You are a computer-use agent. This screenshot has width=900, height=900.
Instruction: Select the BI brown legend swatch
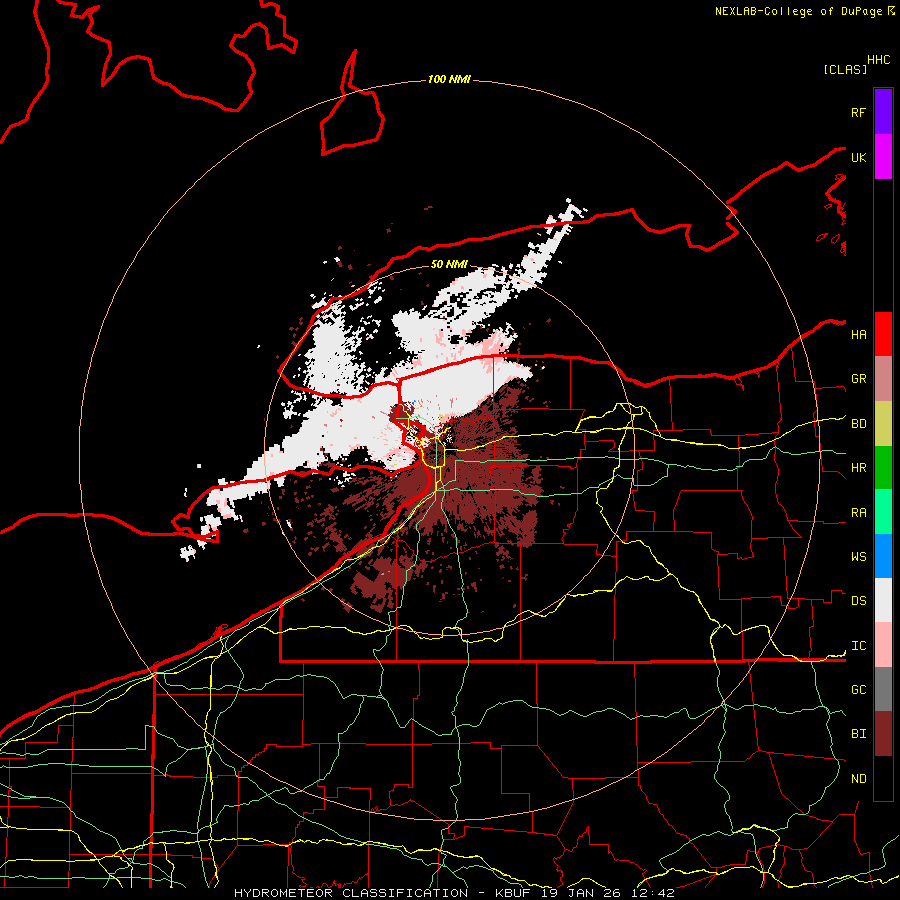(x=883, y=734)
